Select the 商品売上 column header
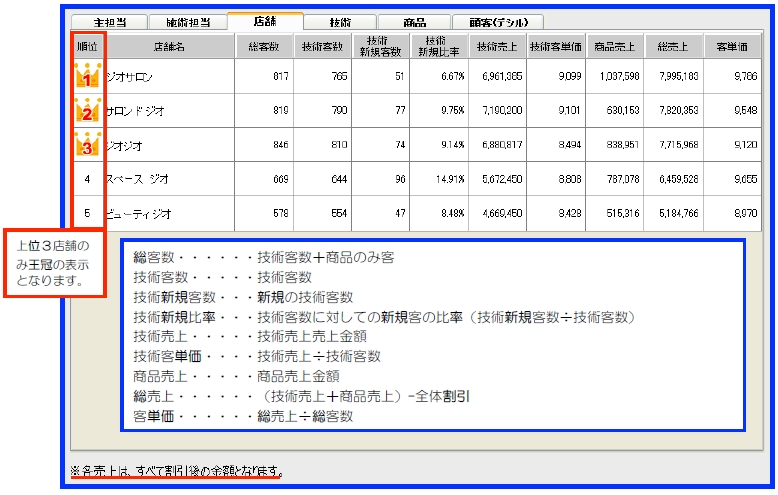 click(x=613, y=46)
